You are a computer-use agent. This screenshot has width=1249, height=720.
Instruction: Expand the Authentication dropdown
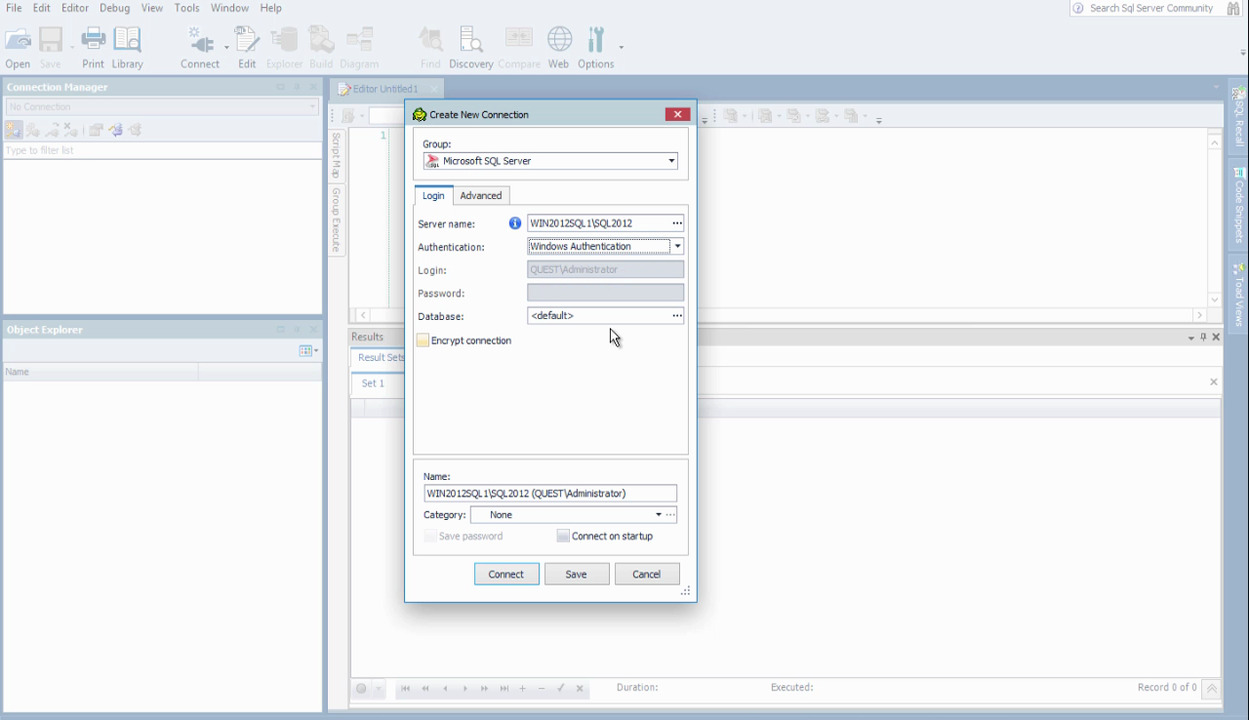(677, 246)
